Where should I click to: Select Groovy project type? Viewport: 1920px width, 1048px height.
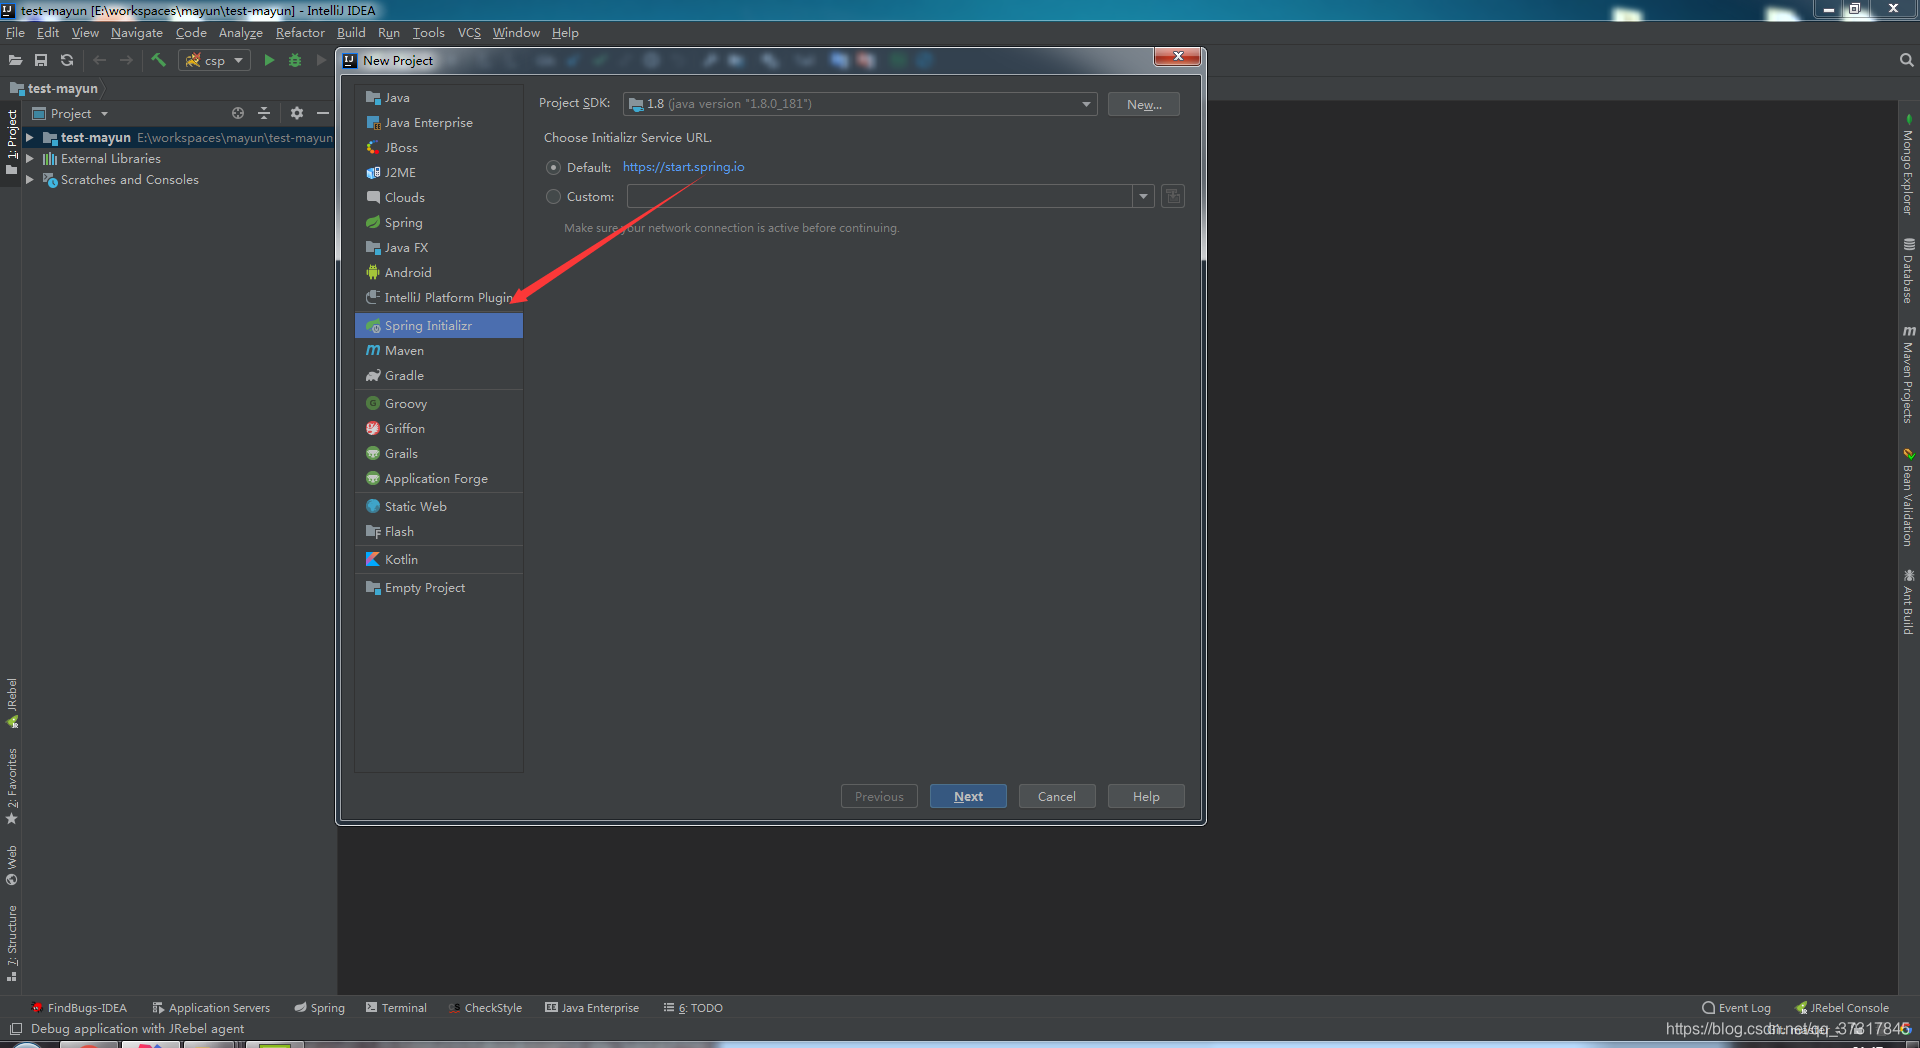tap(439, 403)
